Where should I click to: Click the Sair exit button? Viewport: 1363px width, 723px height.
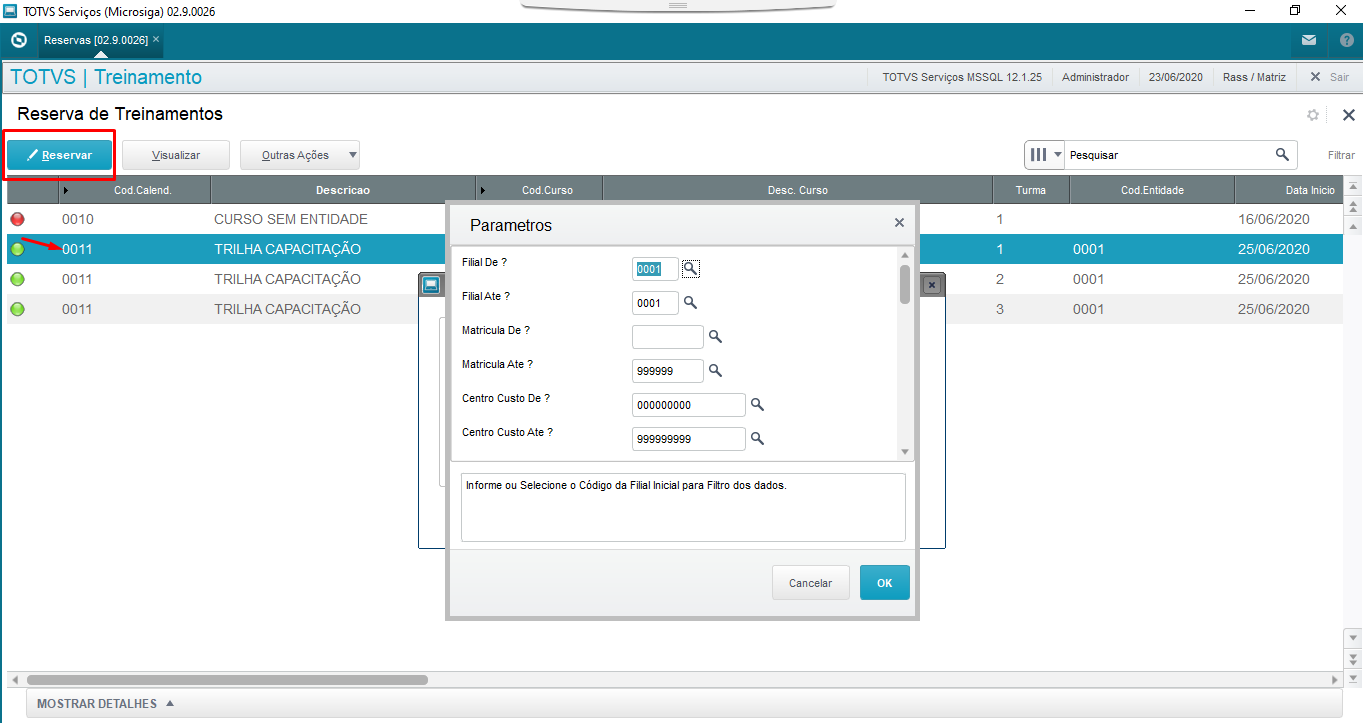point(1329,77)
